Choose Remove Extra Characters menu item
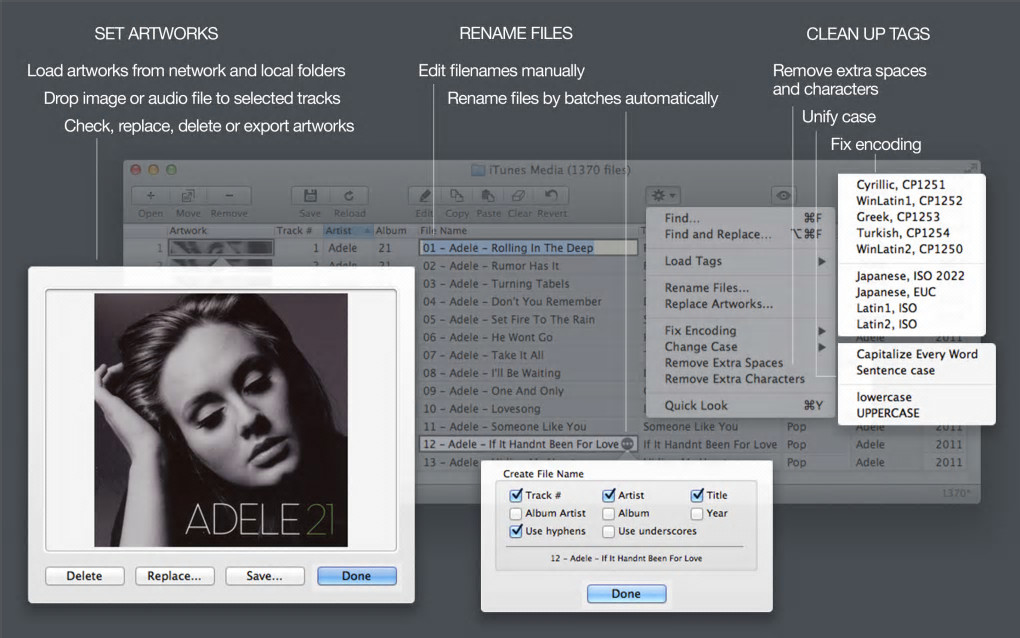 pos(740,379)
